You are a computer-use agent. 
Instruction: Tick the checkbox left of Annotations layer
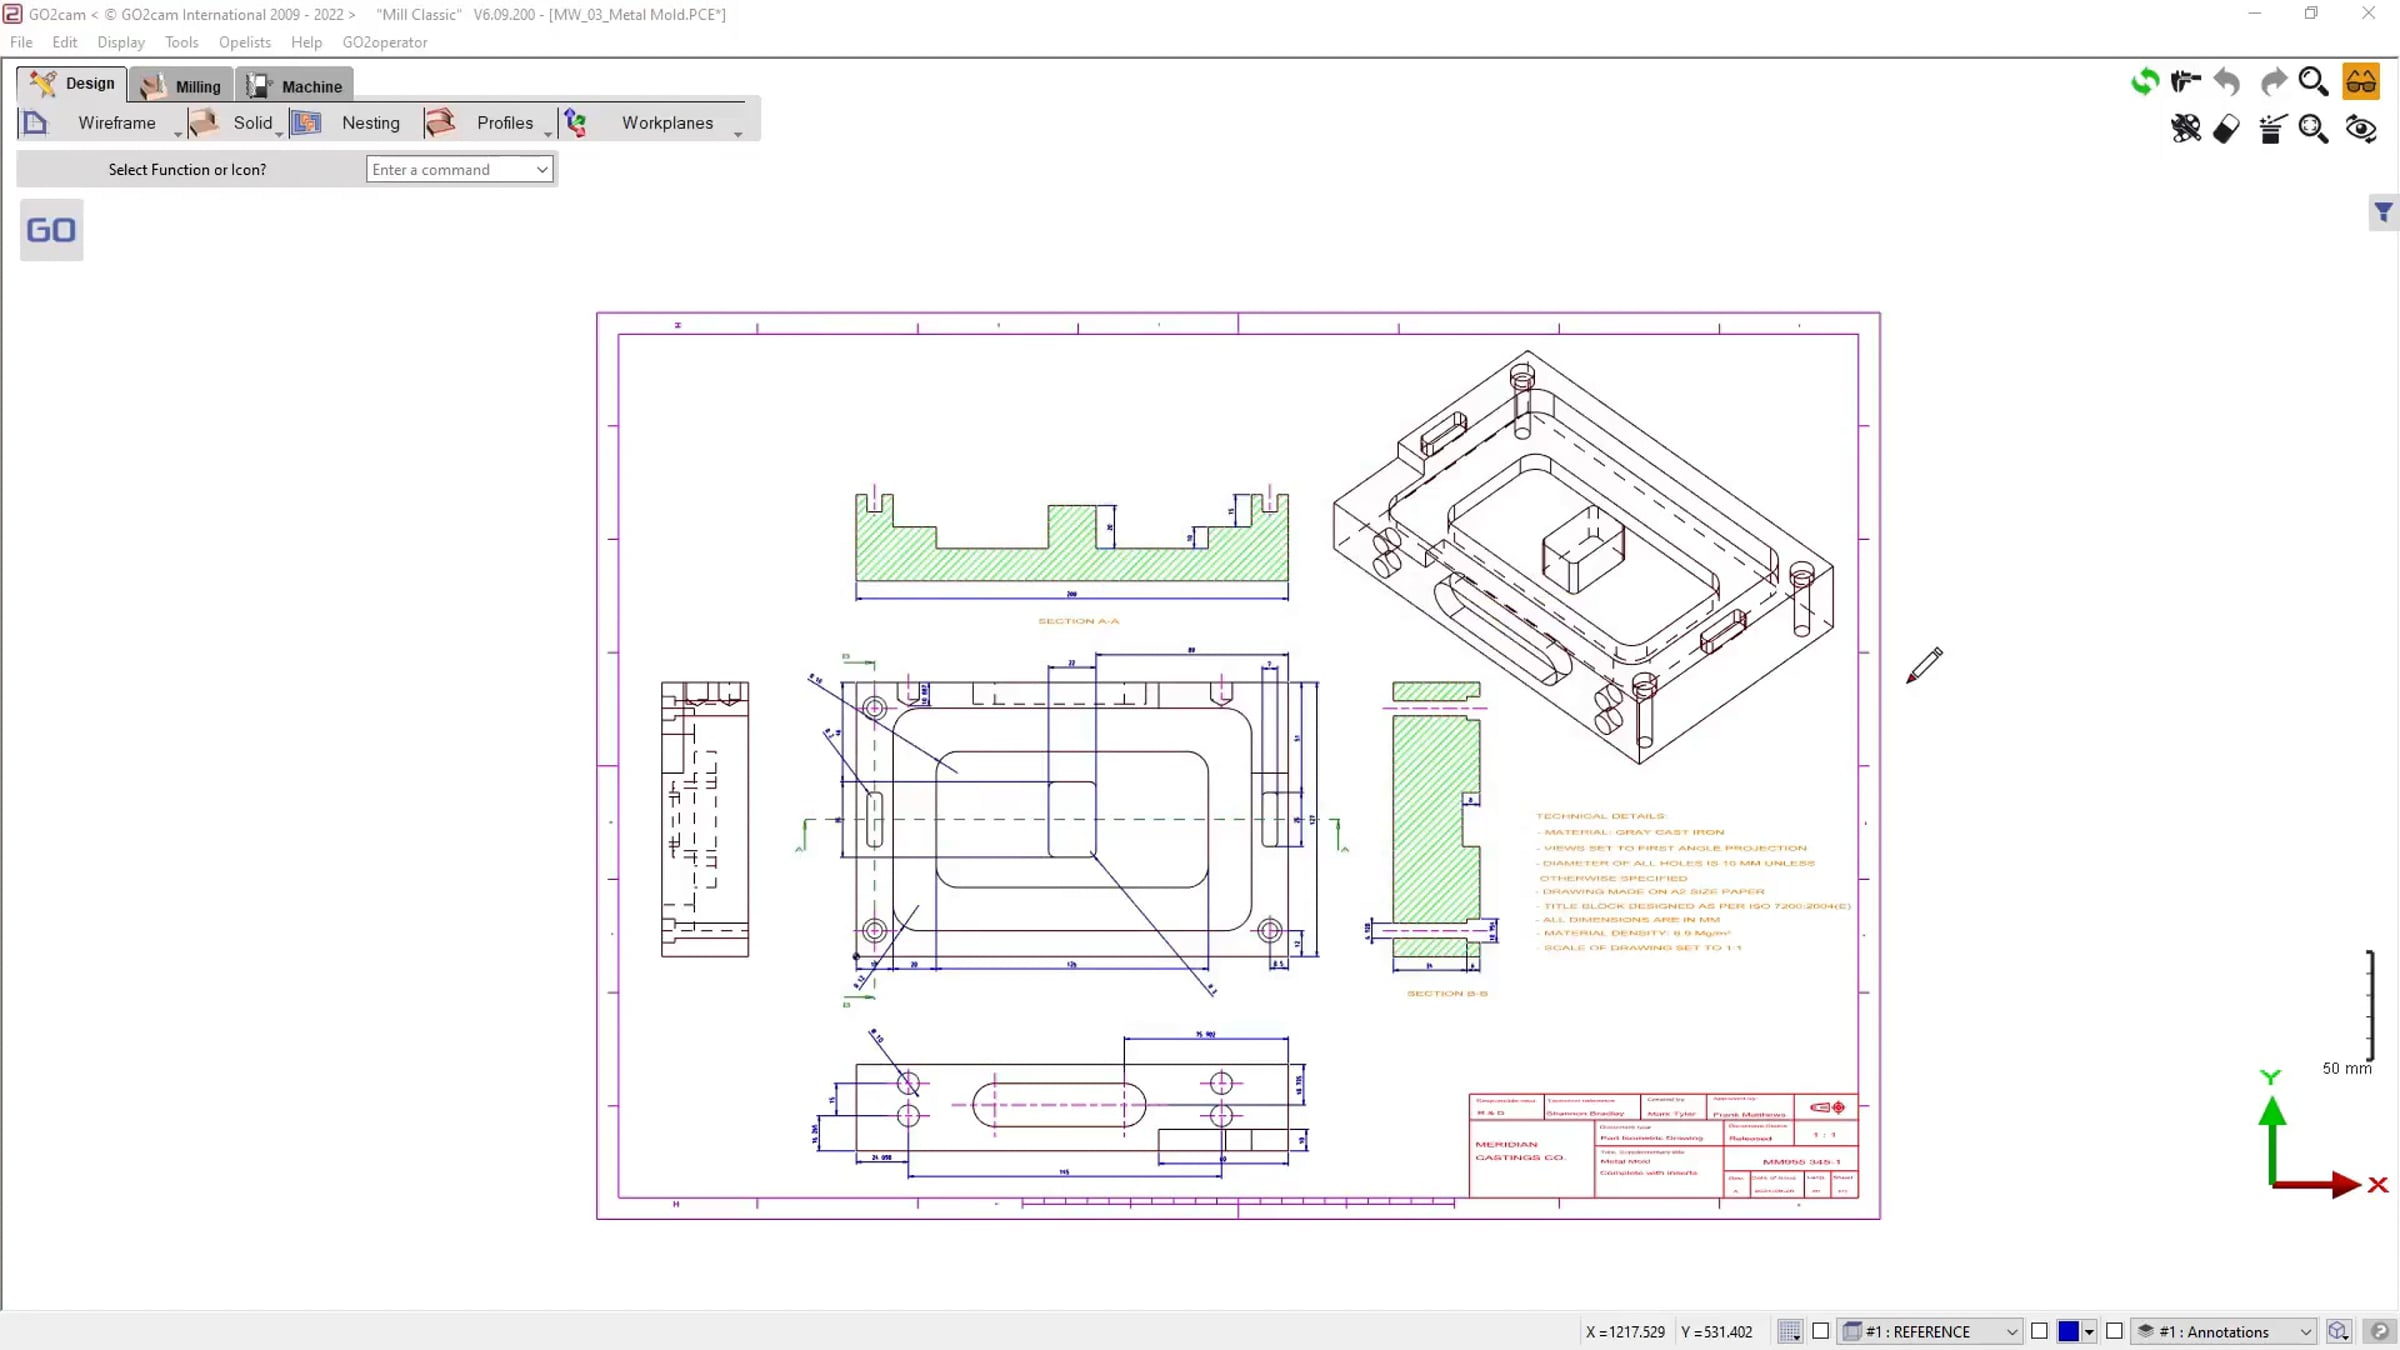(x=2114, y=1331)
